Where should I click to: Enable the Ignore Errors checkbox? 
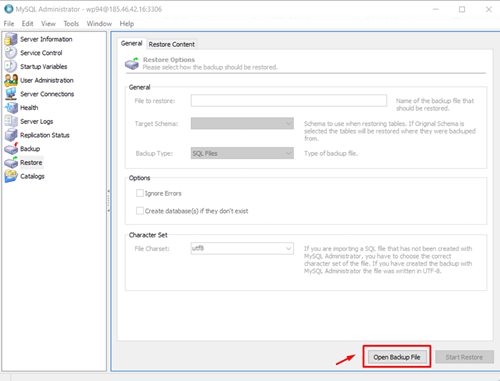point(140,193)
